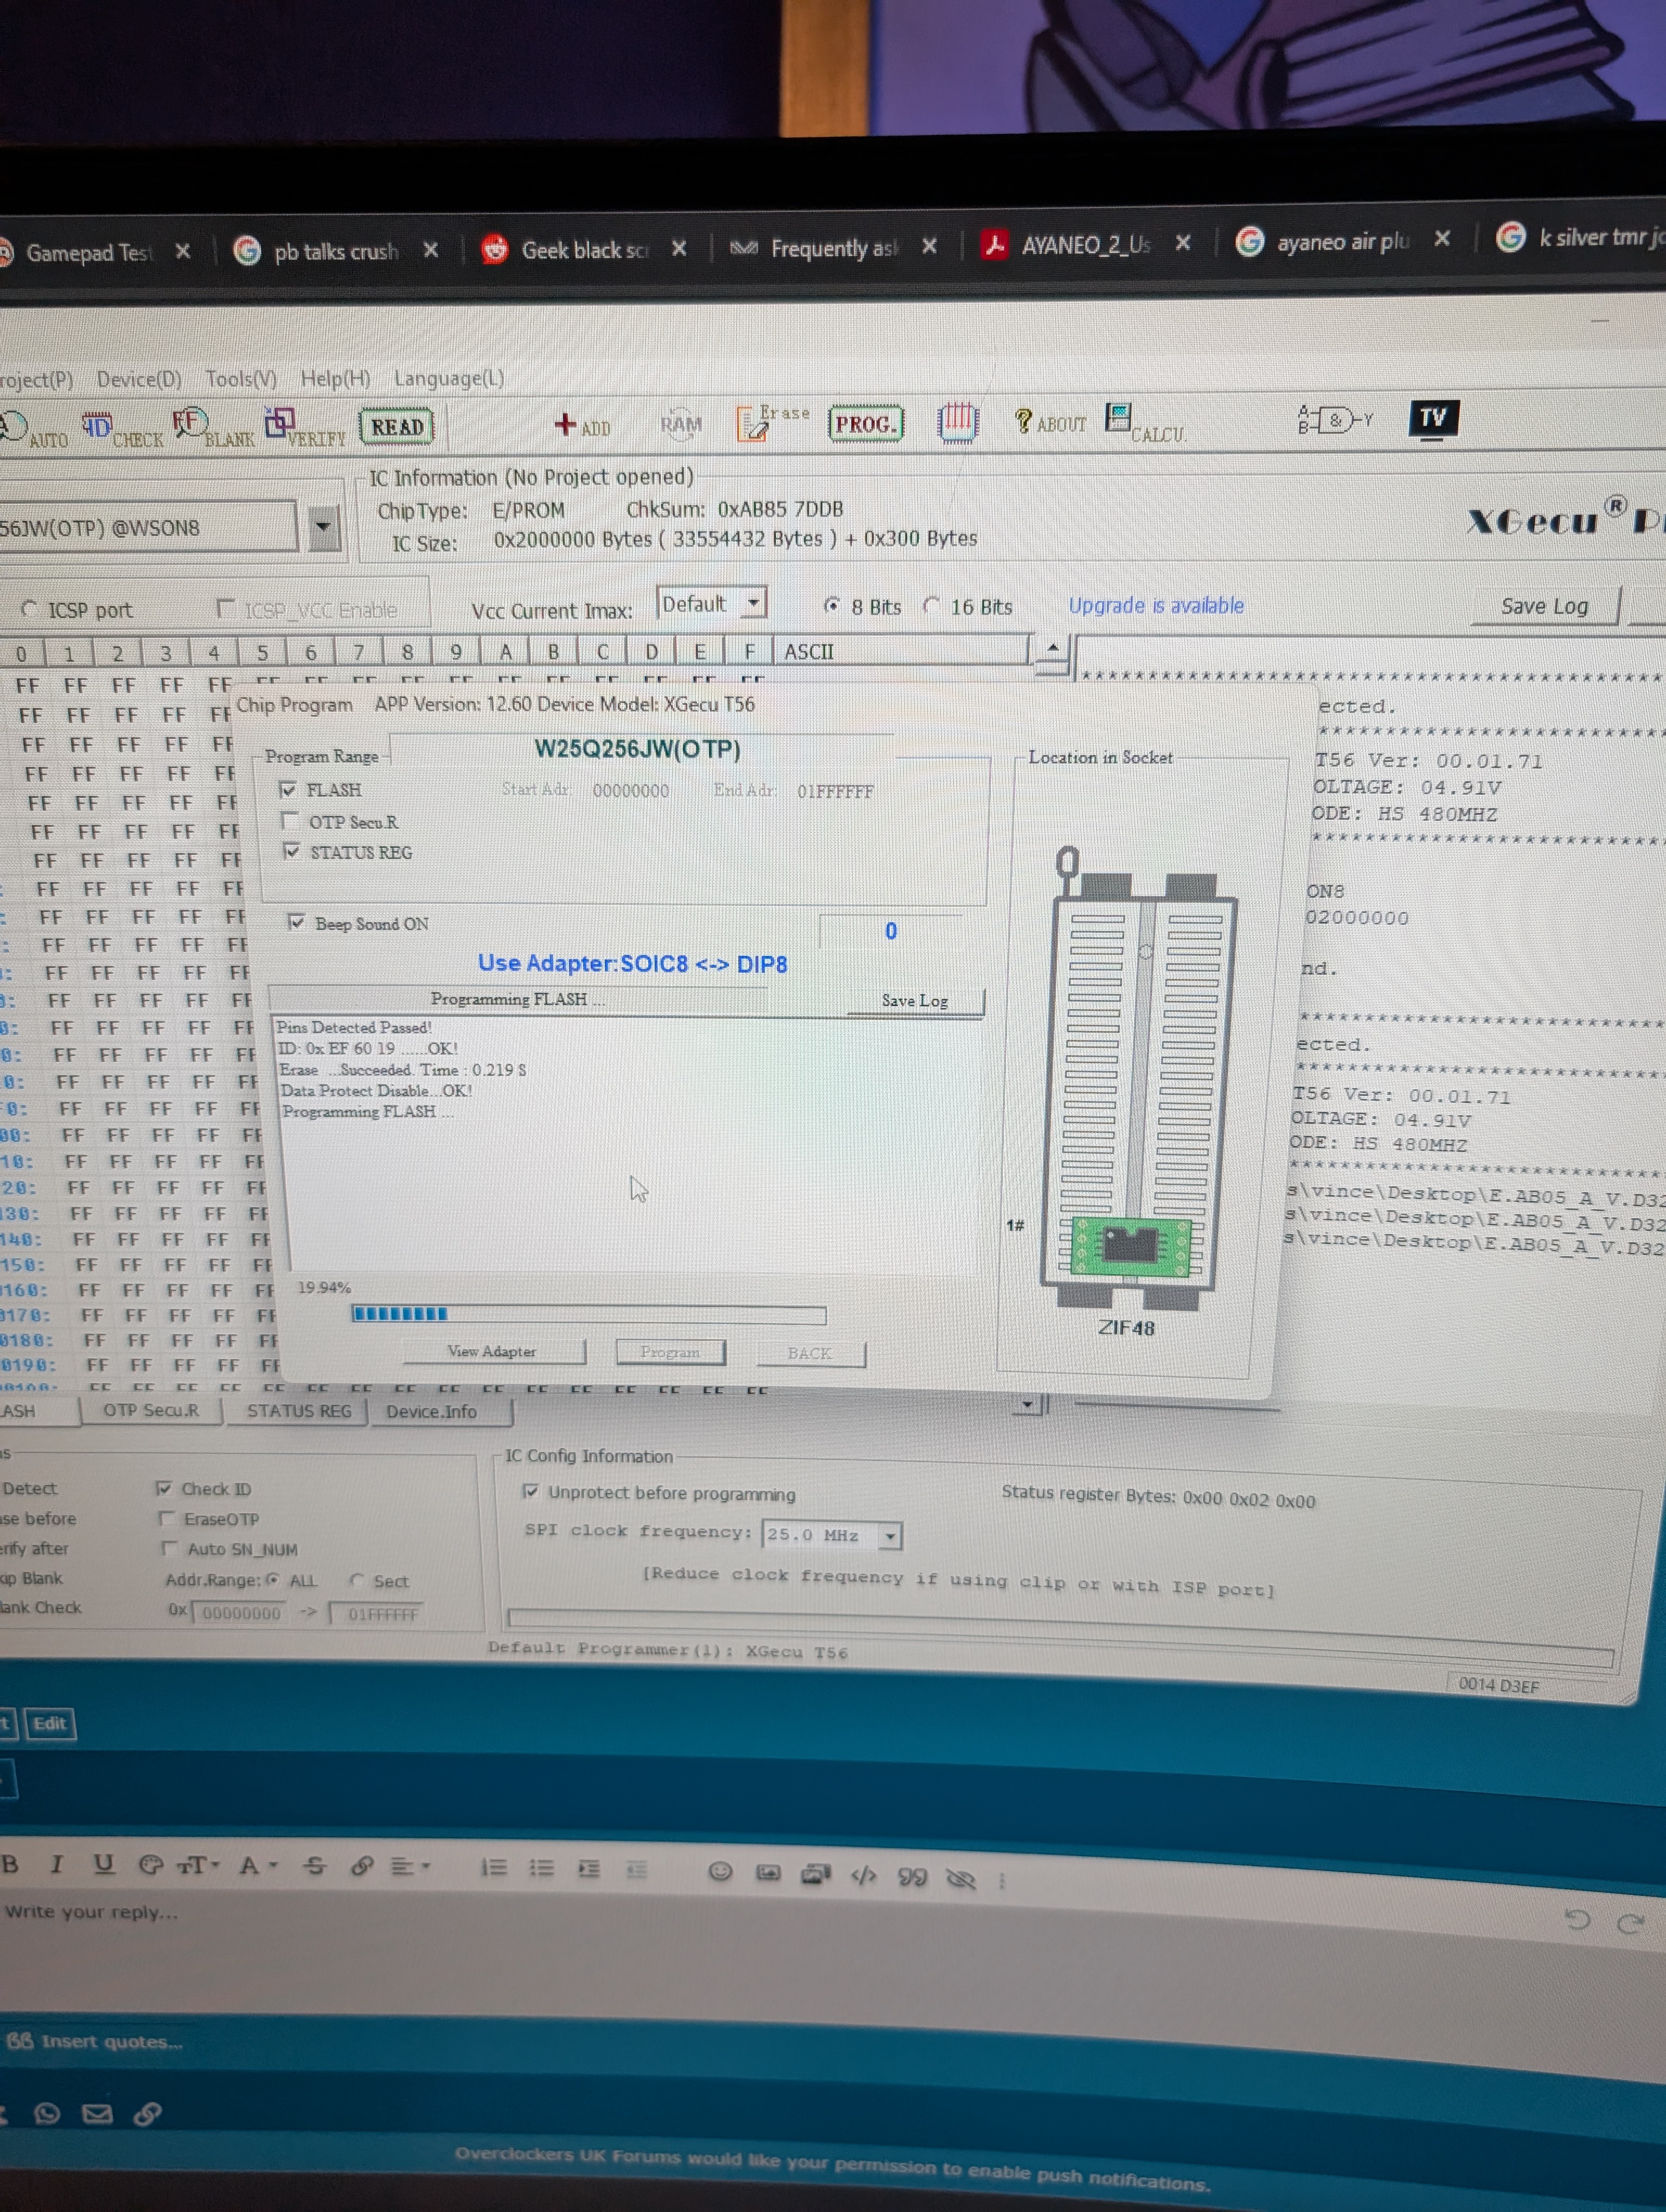Viewport: 1666px width, 2212px height.
Task: Click the undo arrow in reply editor
Action: (x=1577, y=1919)
